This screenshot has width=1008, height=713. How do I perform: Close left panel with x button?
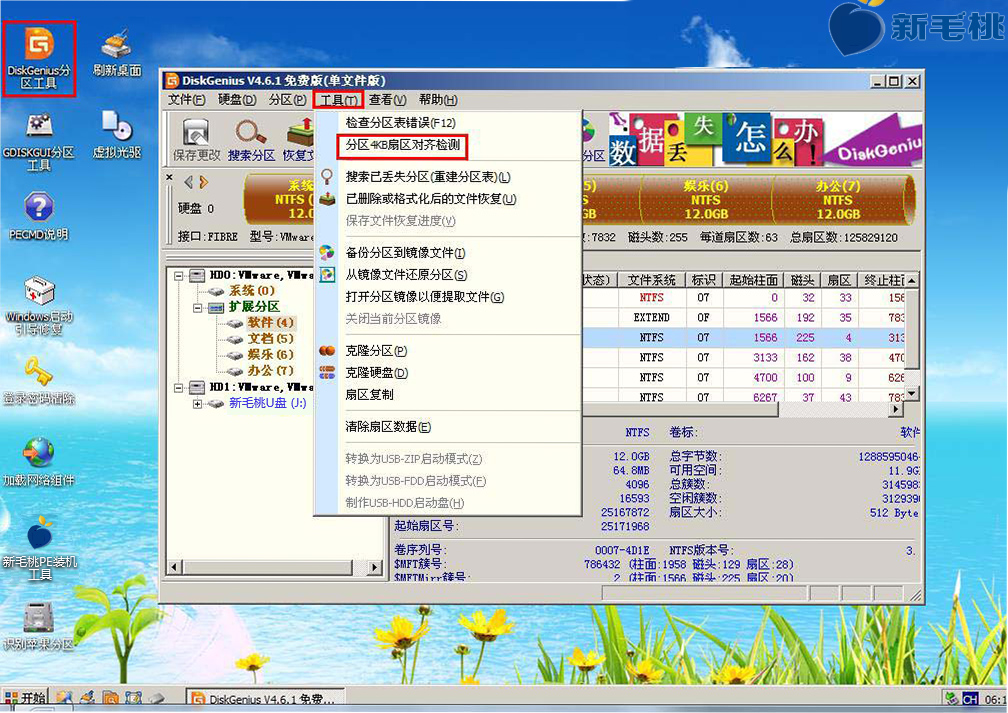pos(169,177)
